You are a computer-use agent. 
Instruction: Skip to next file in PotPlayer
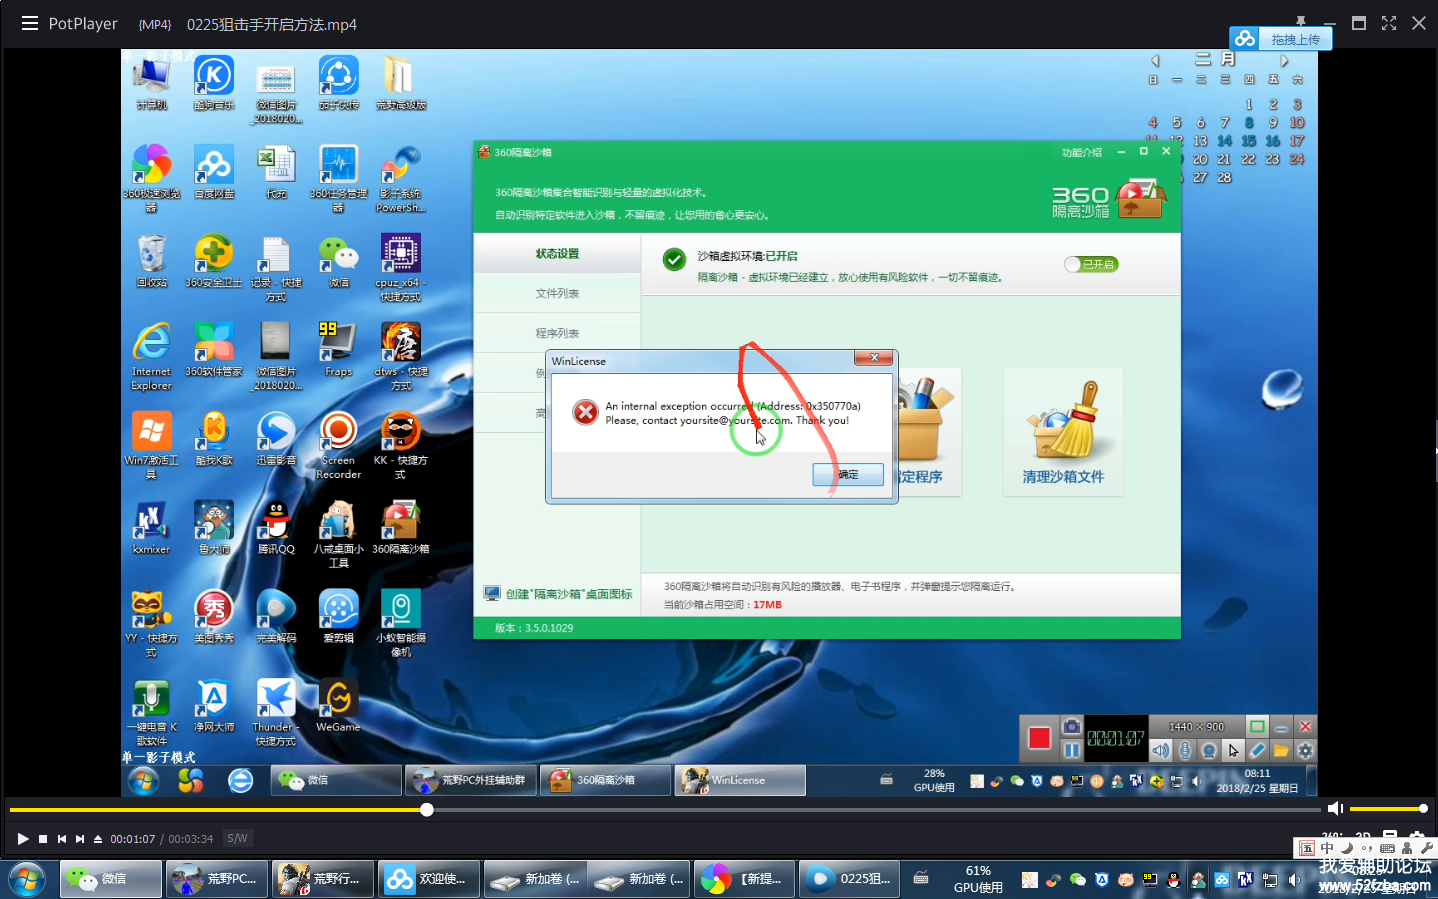tap(80, 839)
